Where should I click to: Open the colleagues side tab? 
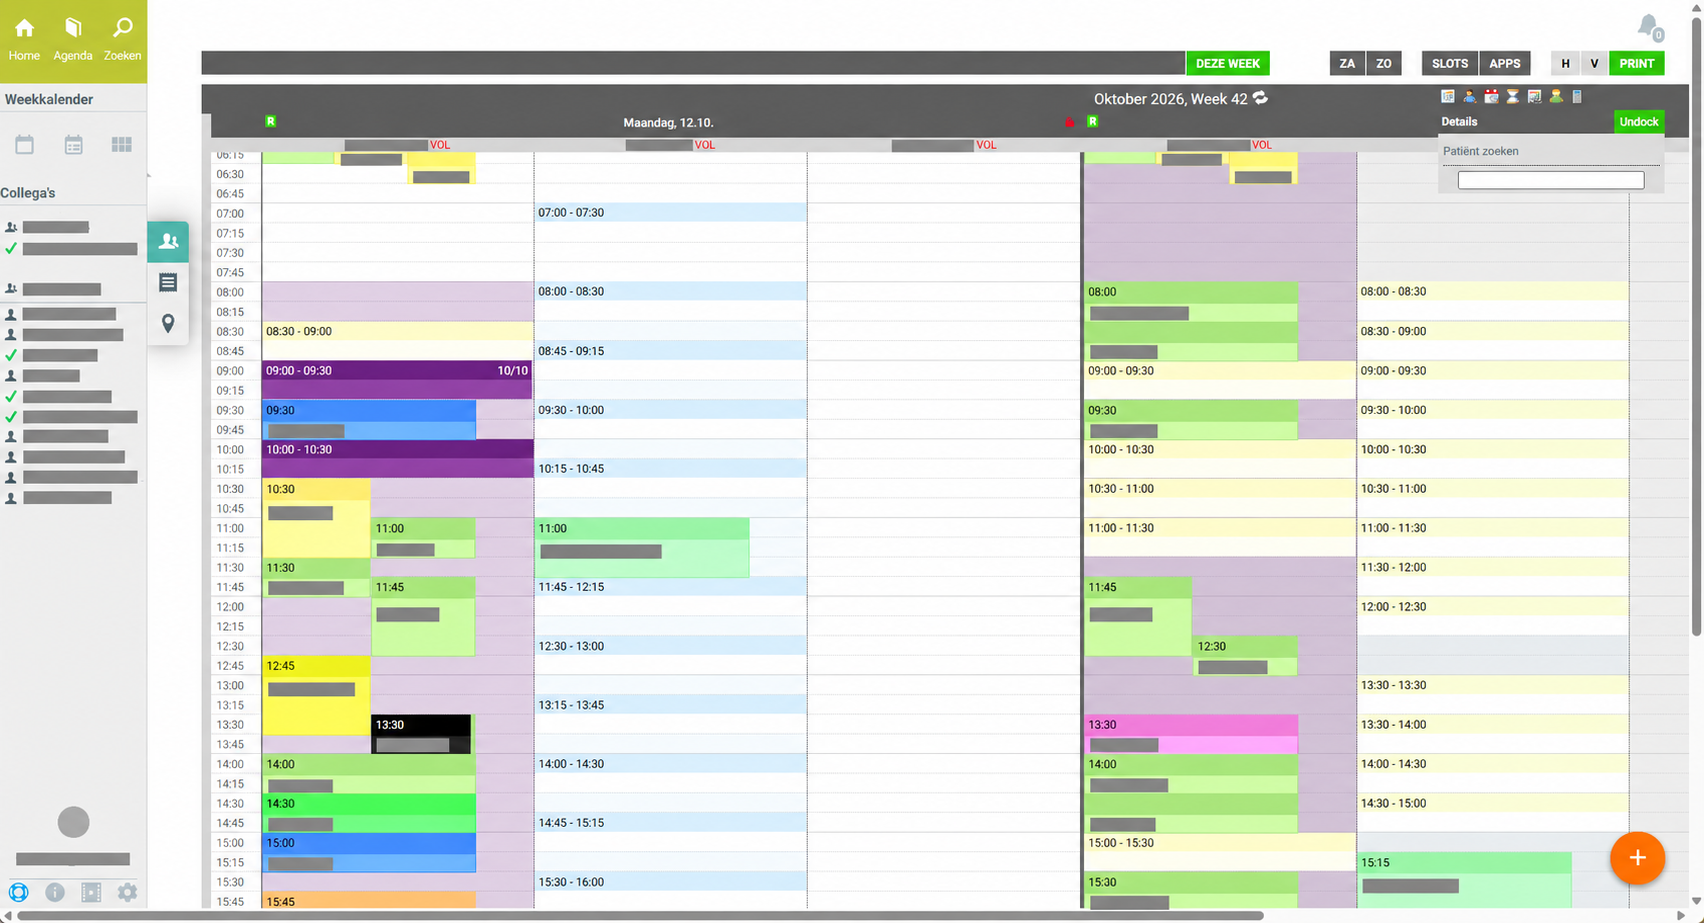pos(168,242)
